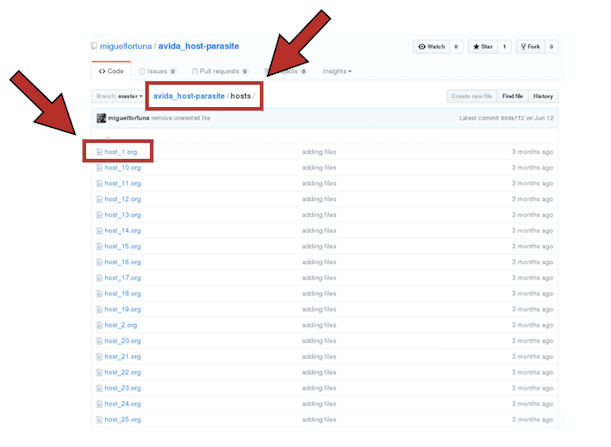
Task: Click the Find file button
Action: pyautogui.click(x=512, y=96)
